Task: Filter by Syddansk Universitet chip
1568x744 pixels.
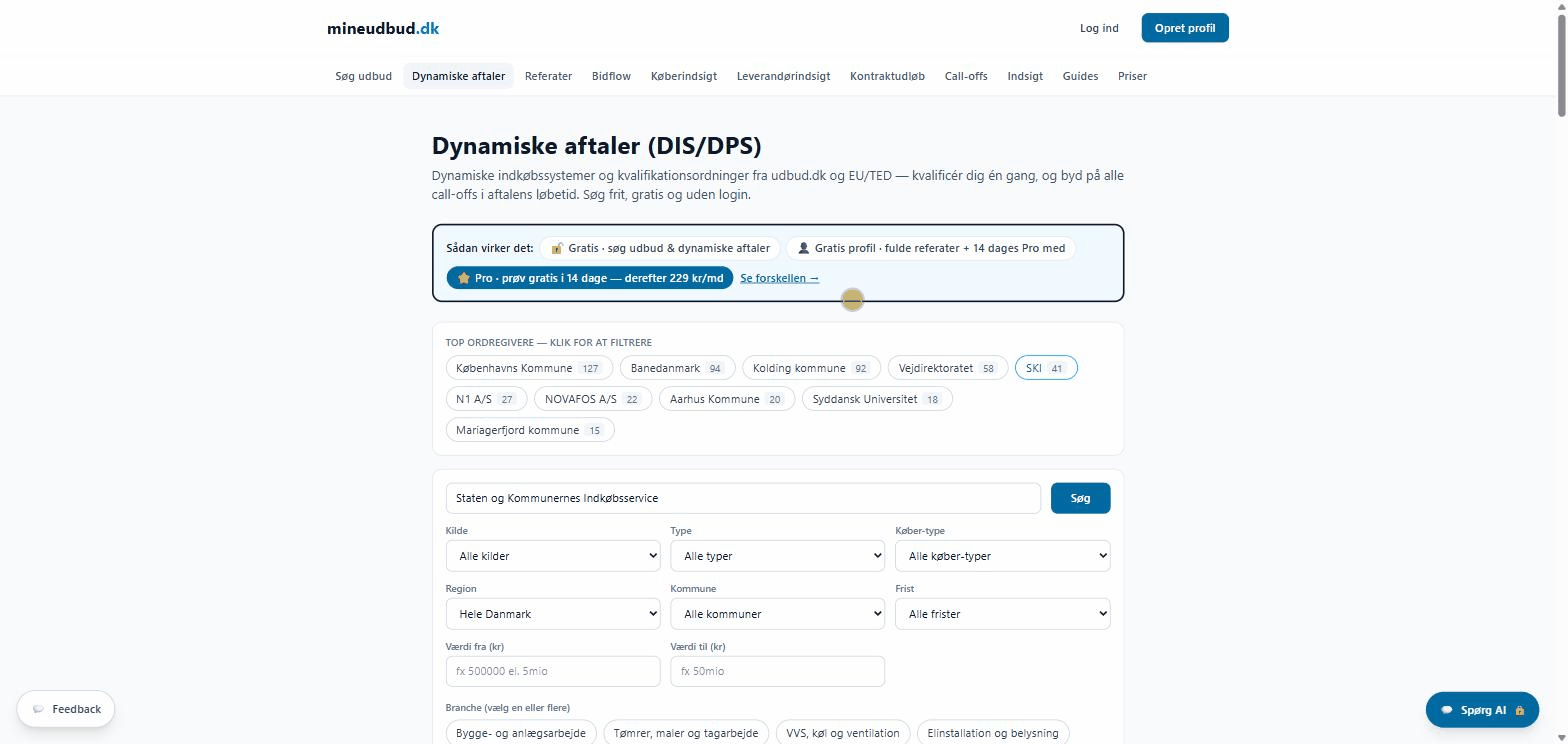Action: (877, 399)
